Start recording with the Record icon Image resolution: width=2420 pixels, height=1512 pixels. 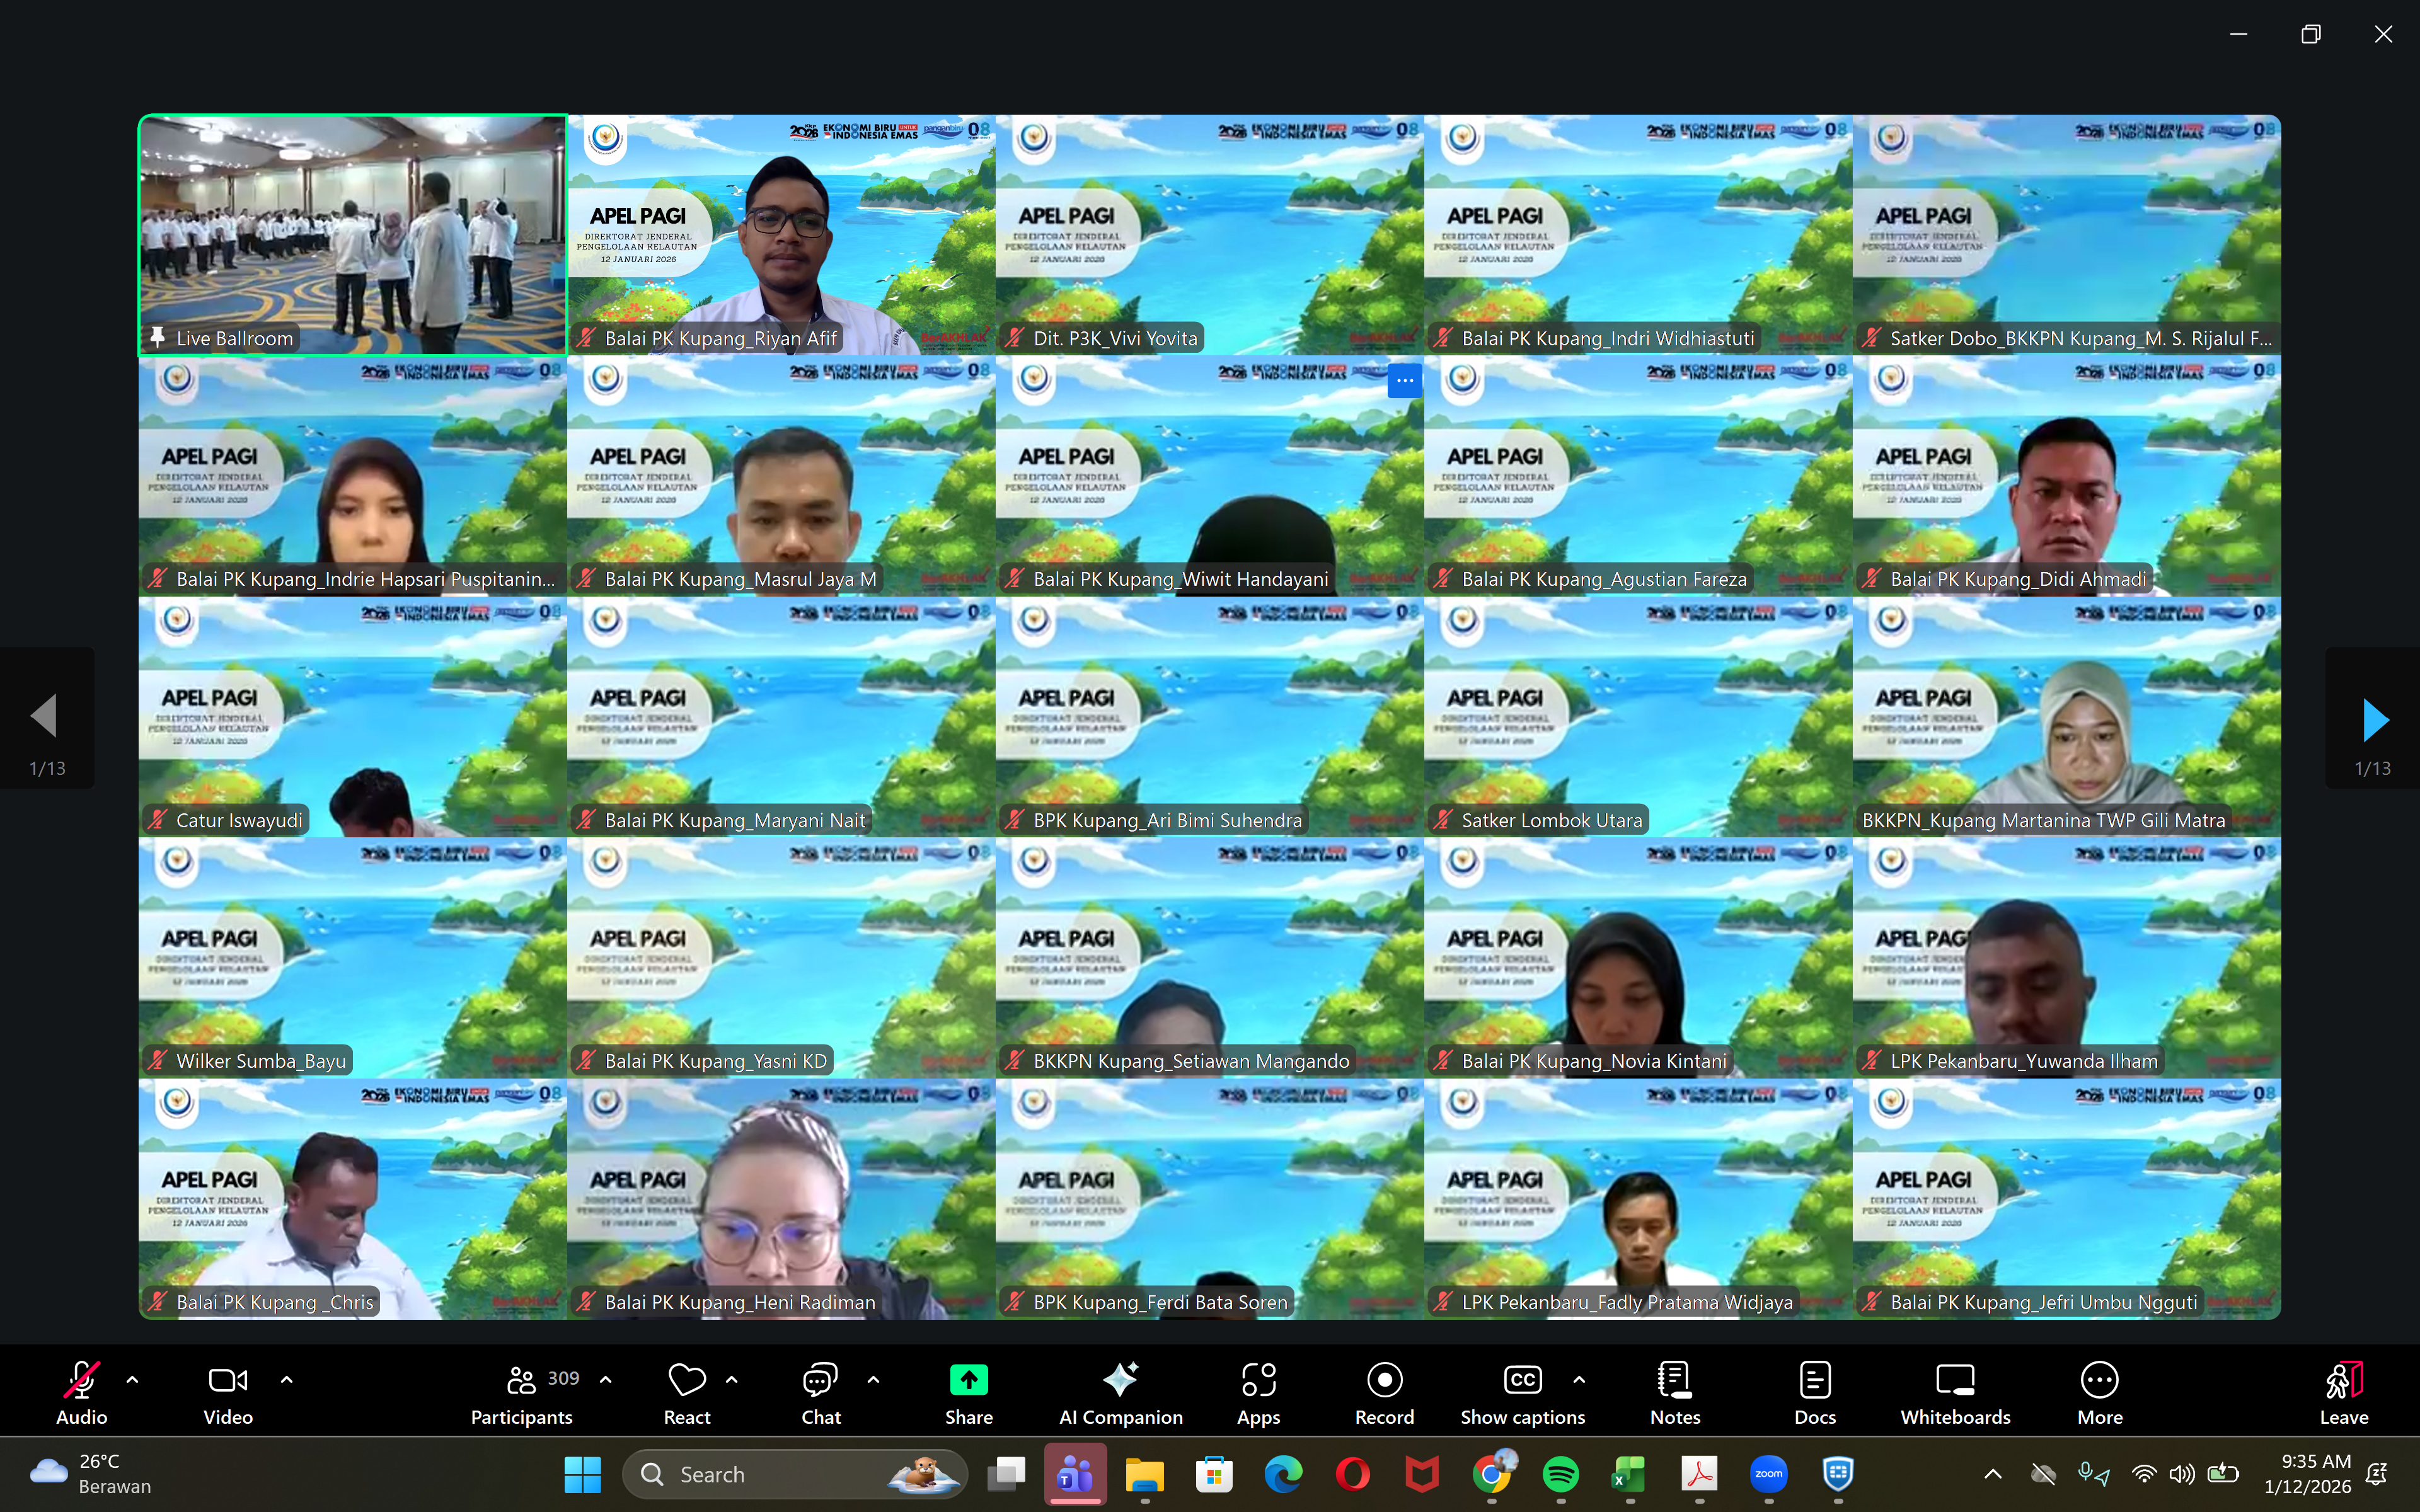pyautogui.click(x=1384, y=1392)
